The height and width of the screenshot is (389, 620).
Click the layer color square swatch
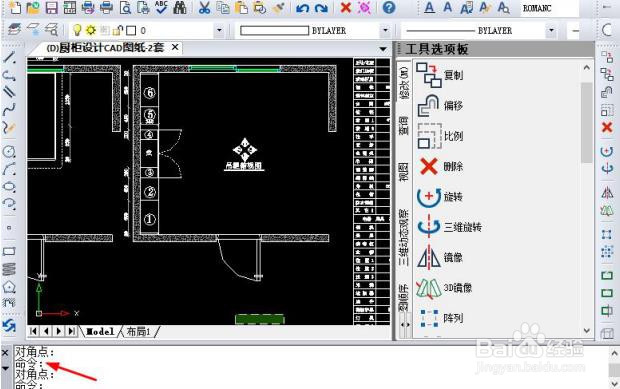point(131,30)
